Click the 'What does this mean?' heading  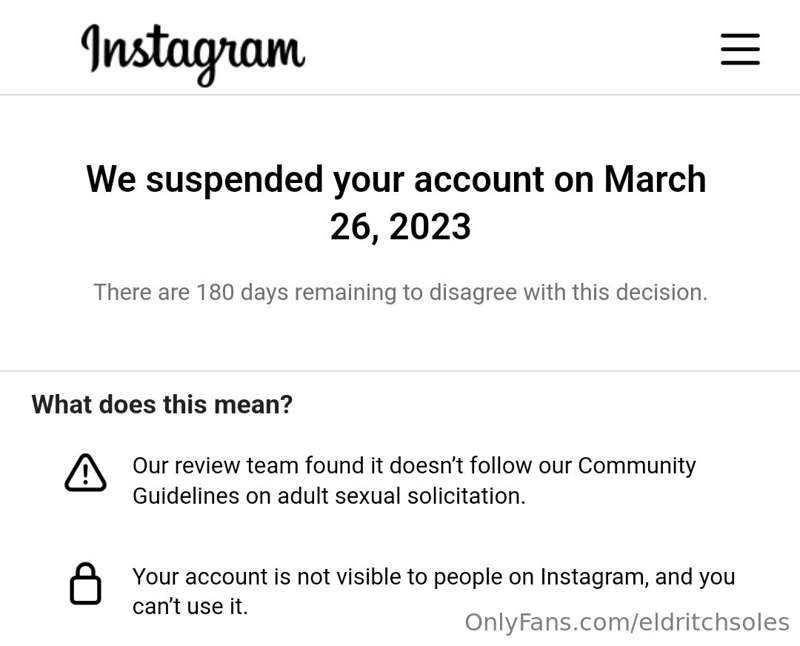pyautogui.click(x=162, y=404)
